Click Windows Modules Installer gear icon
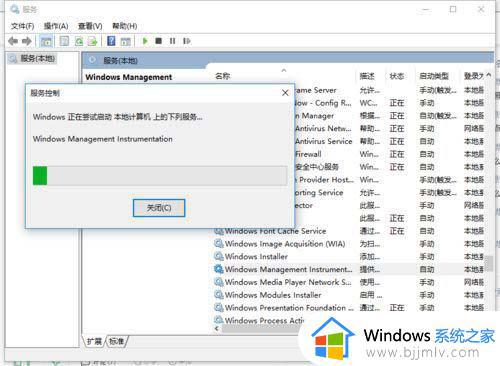This screenshot has width=500, height=366. pyautogui.click(x=219, y=295)
